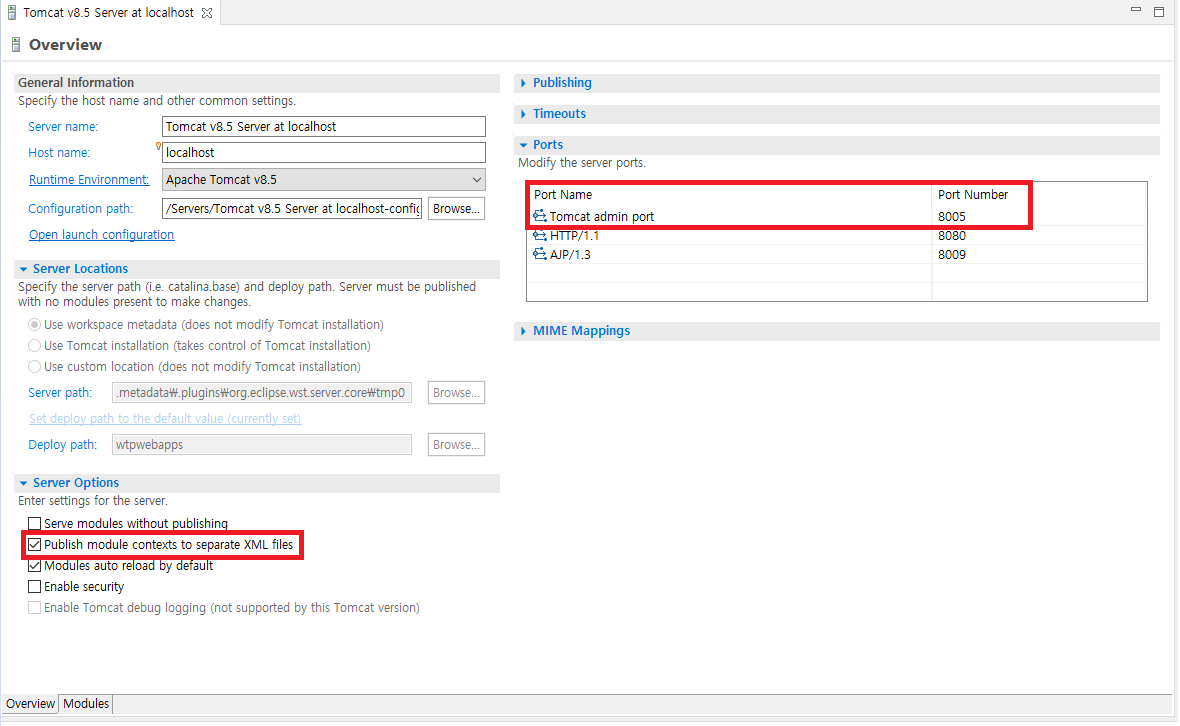This screenshot has height=726, width=1180.
Task: Switch to the Overview bottom tab
Action: click(x=30, y=704)
